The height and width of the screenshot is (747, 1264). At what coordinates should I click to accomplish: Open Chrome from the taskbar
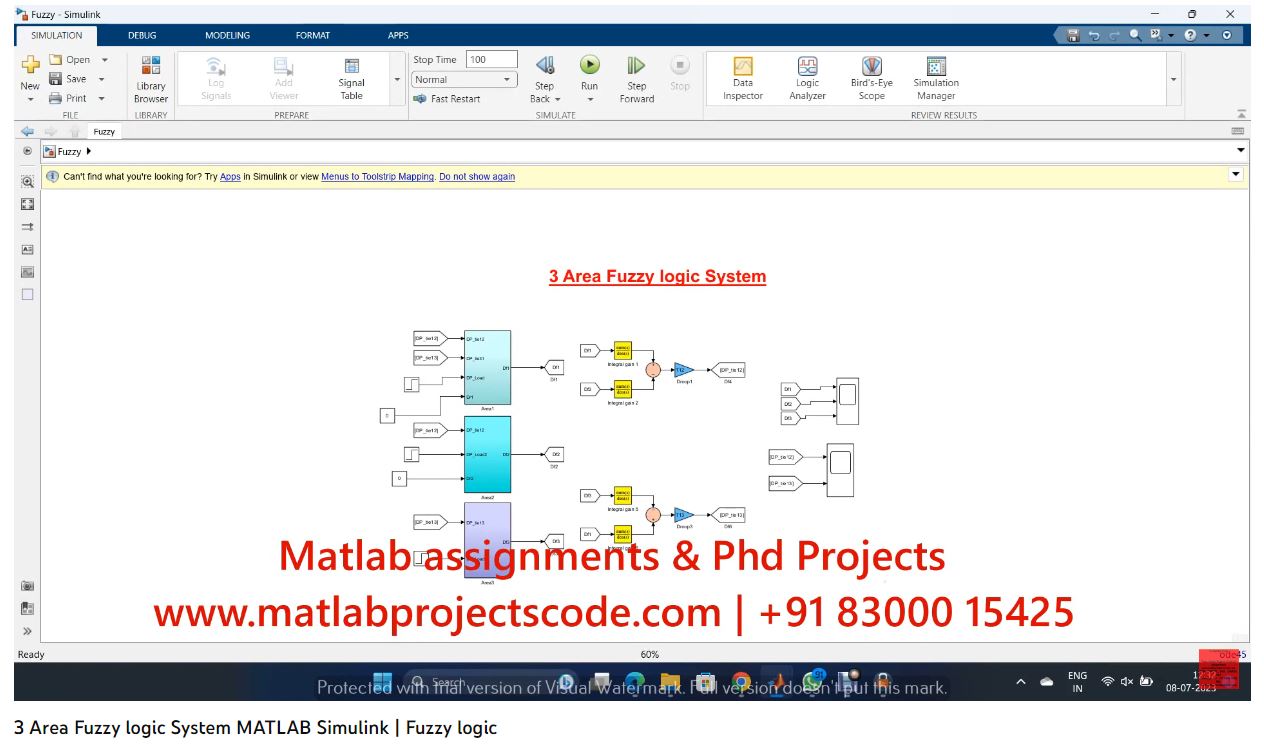click(741, 682)
